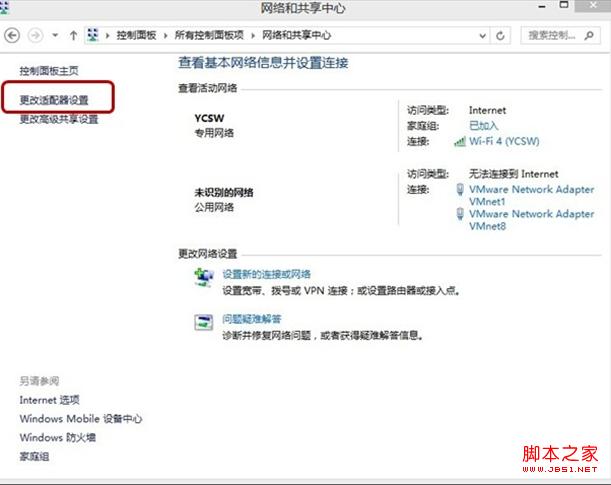
Task: Open the address bar history dropdown
Action: 482,36
